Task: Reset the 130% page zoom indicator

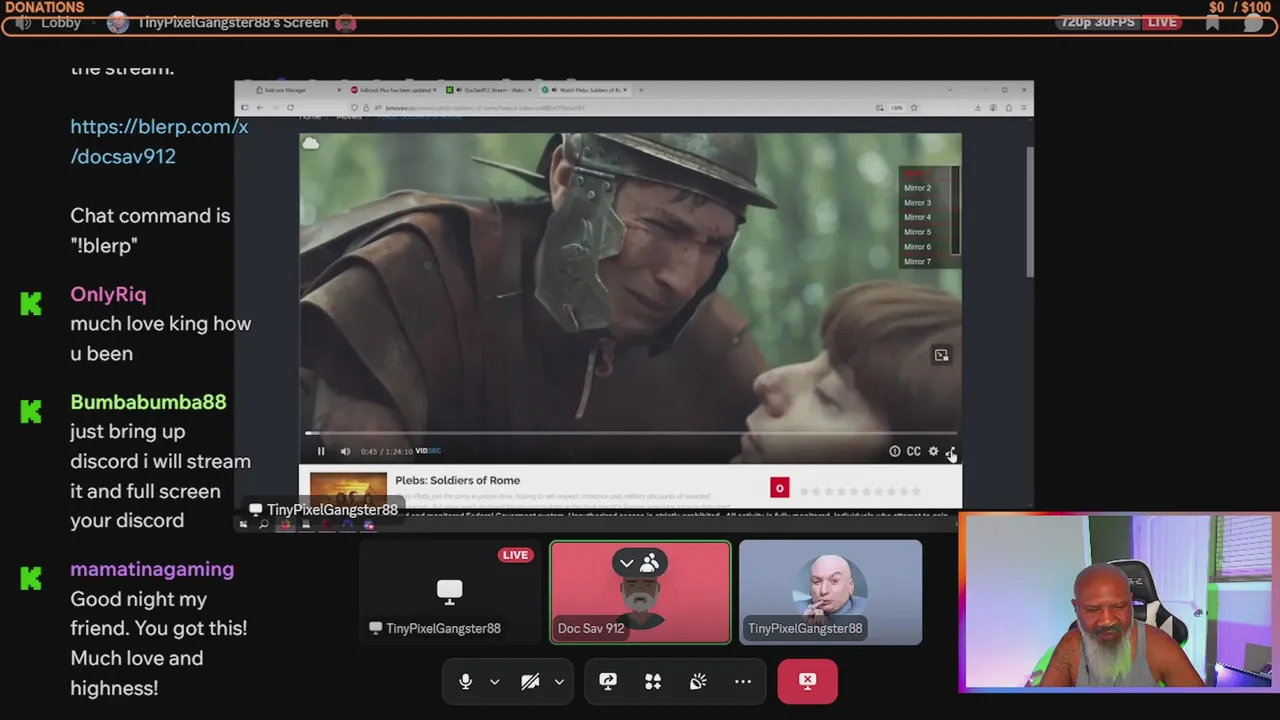Action: pyautogui.click(x=896, y=108)
